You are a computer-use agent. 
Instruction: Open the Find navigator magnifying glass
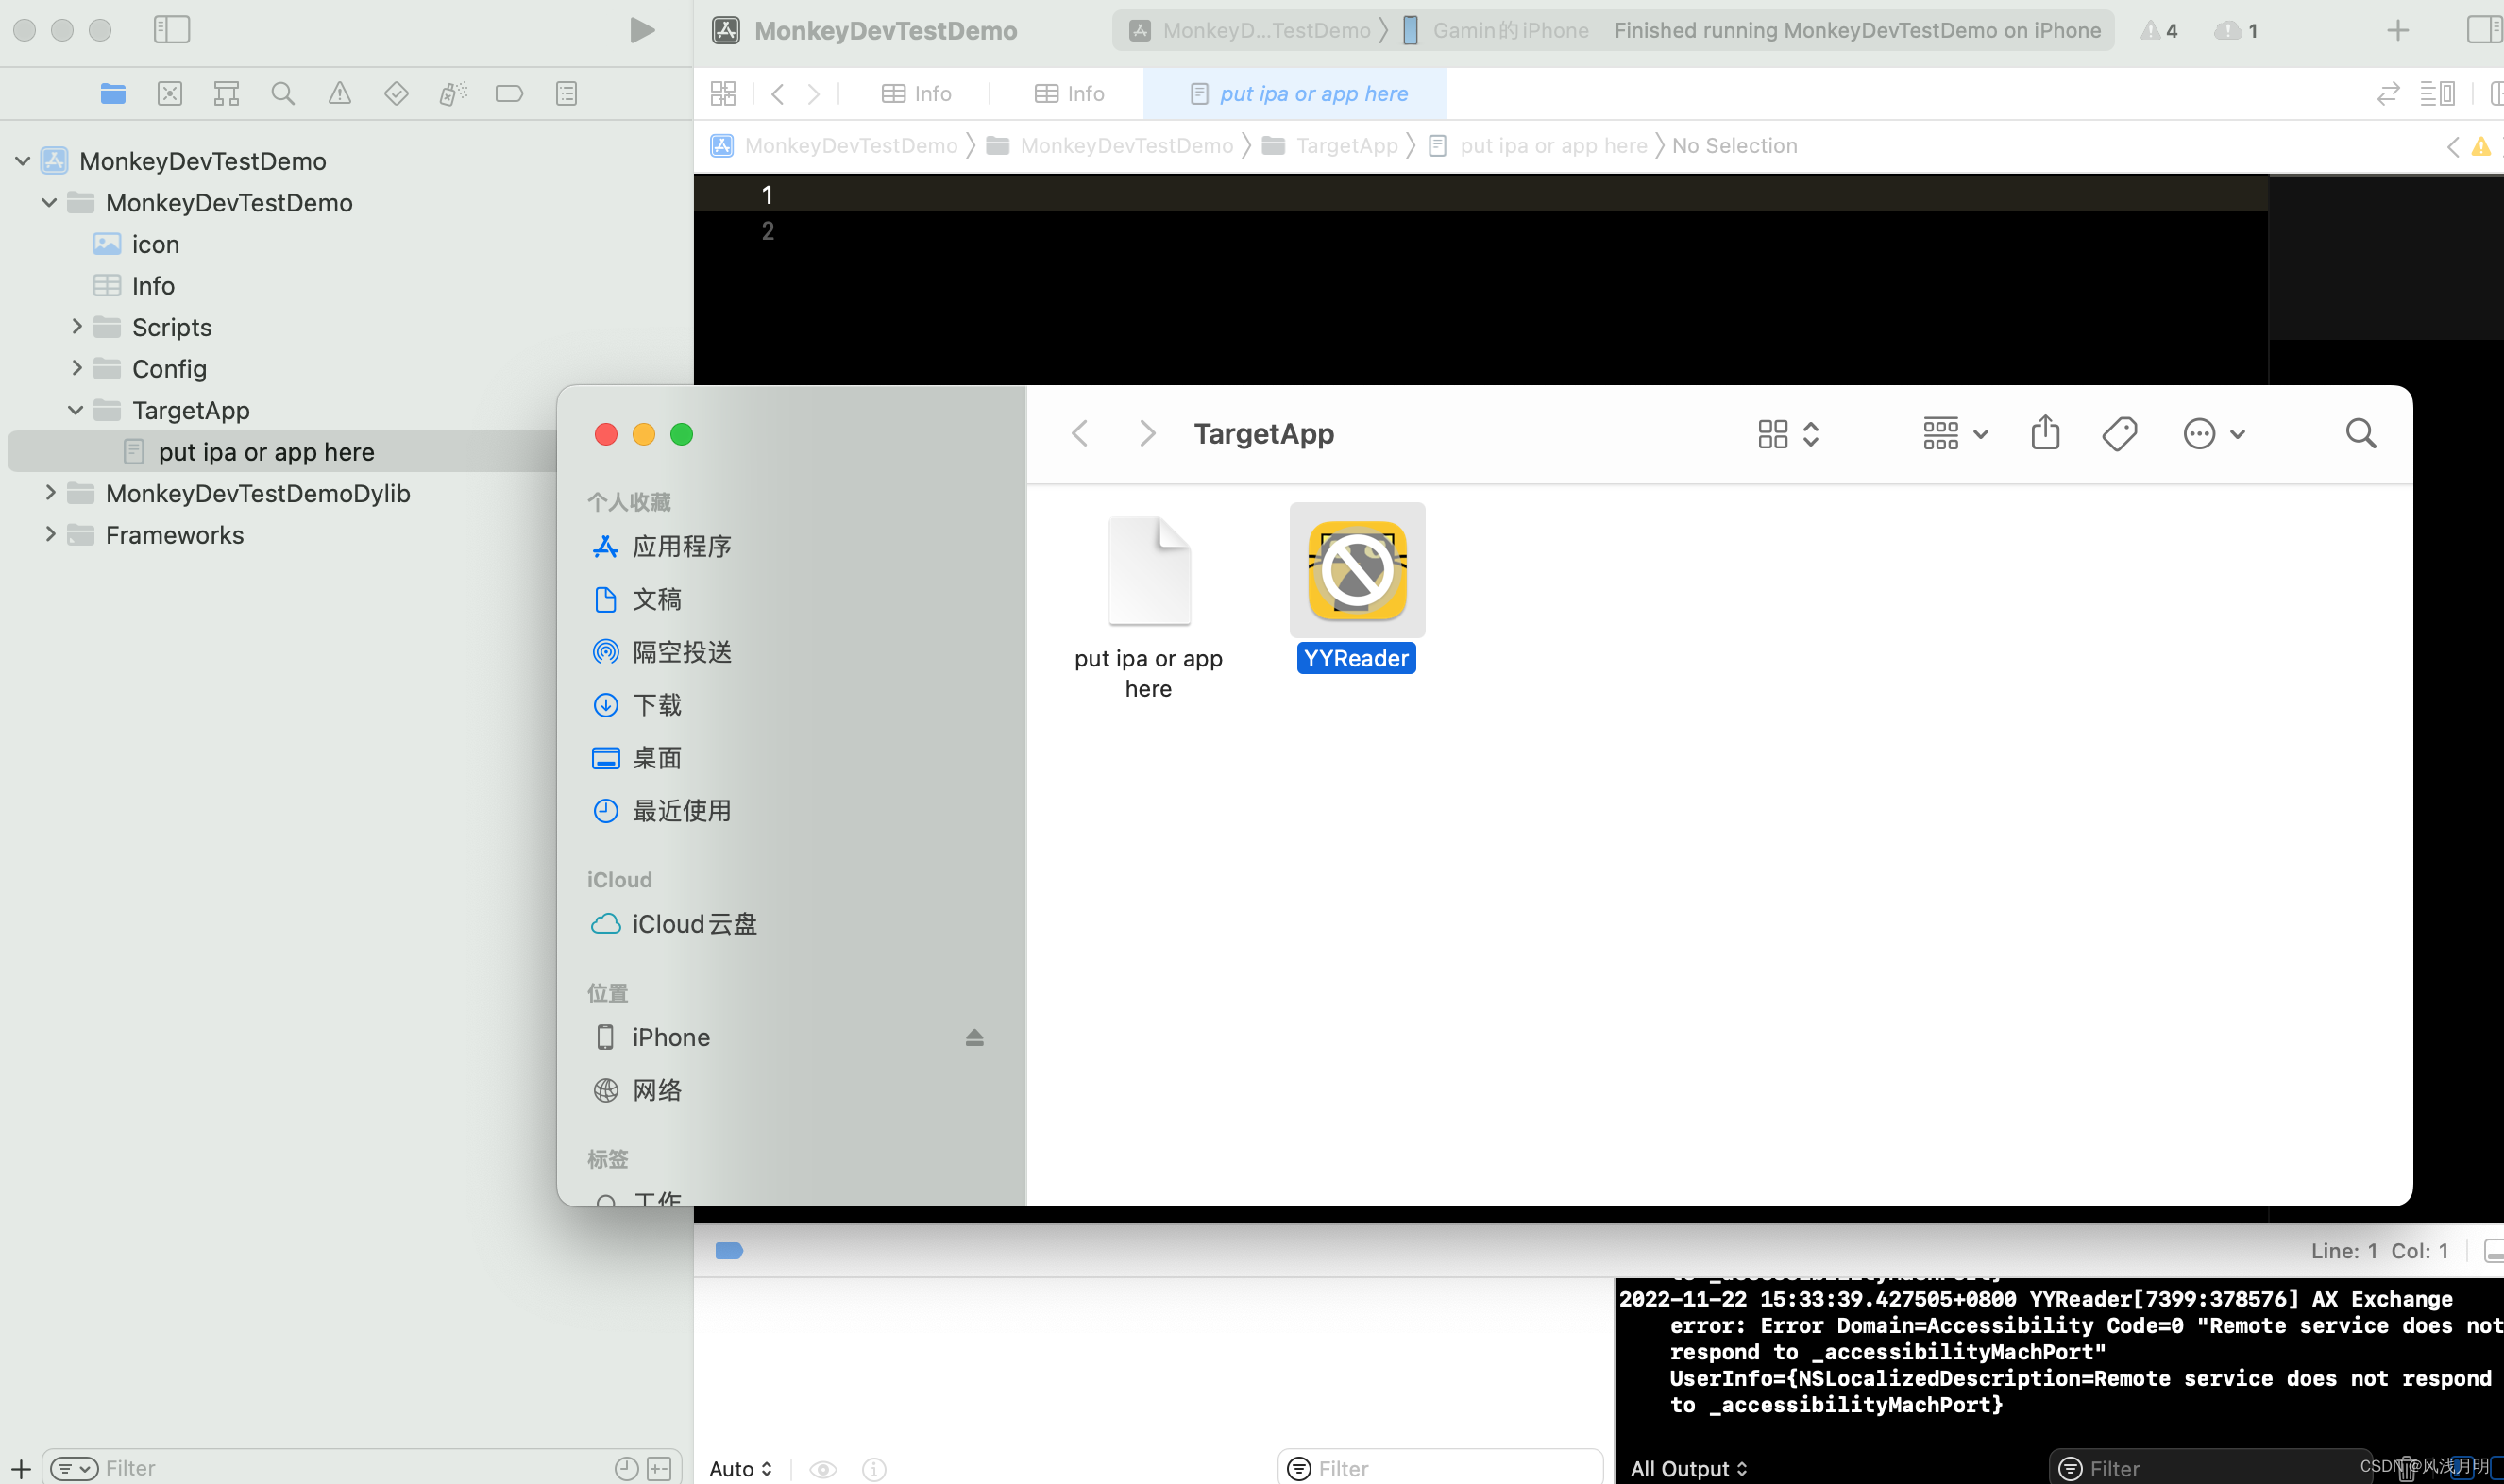click(x=283, y=93)
